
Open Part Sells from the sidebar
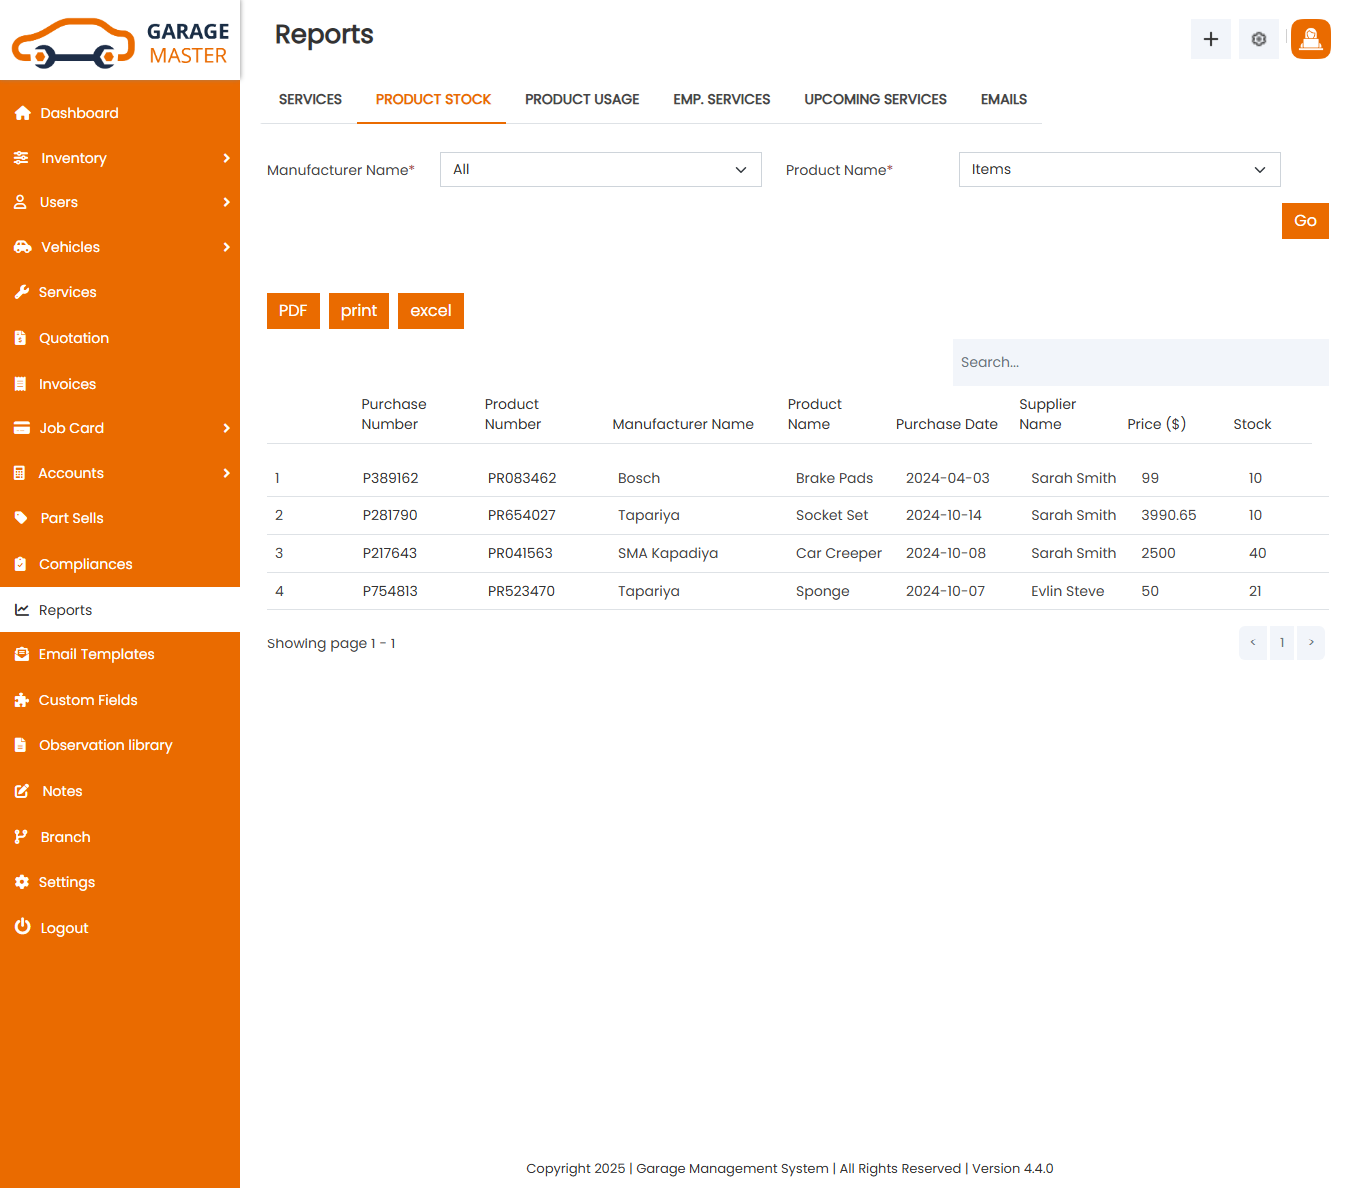[71, 518]
